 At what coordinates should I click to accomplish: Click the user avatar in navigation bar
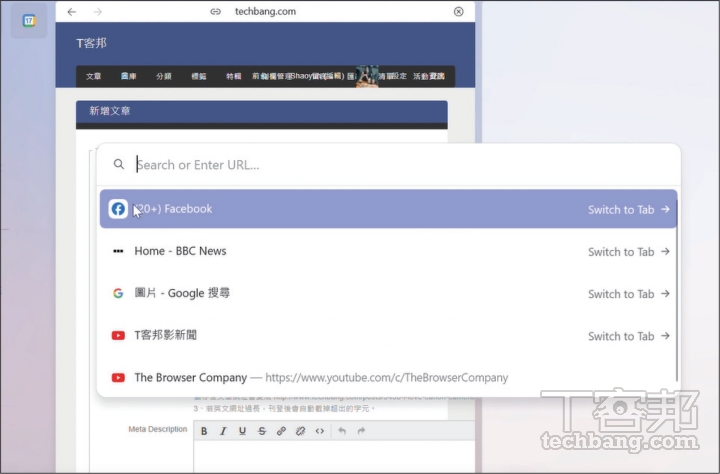click(367, 76)
